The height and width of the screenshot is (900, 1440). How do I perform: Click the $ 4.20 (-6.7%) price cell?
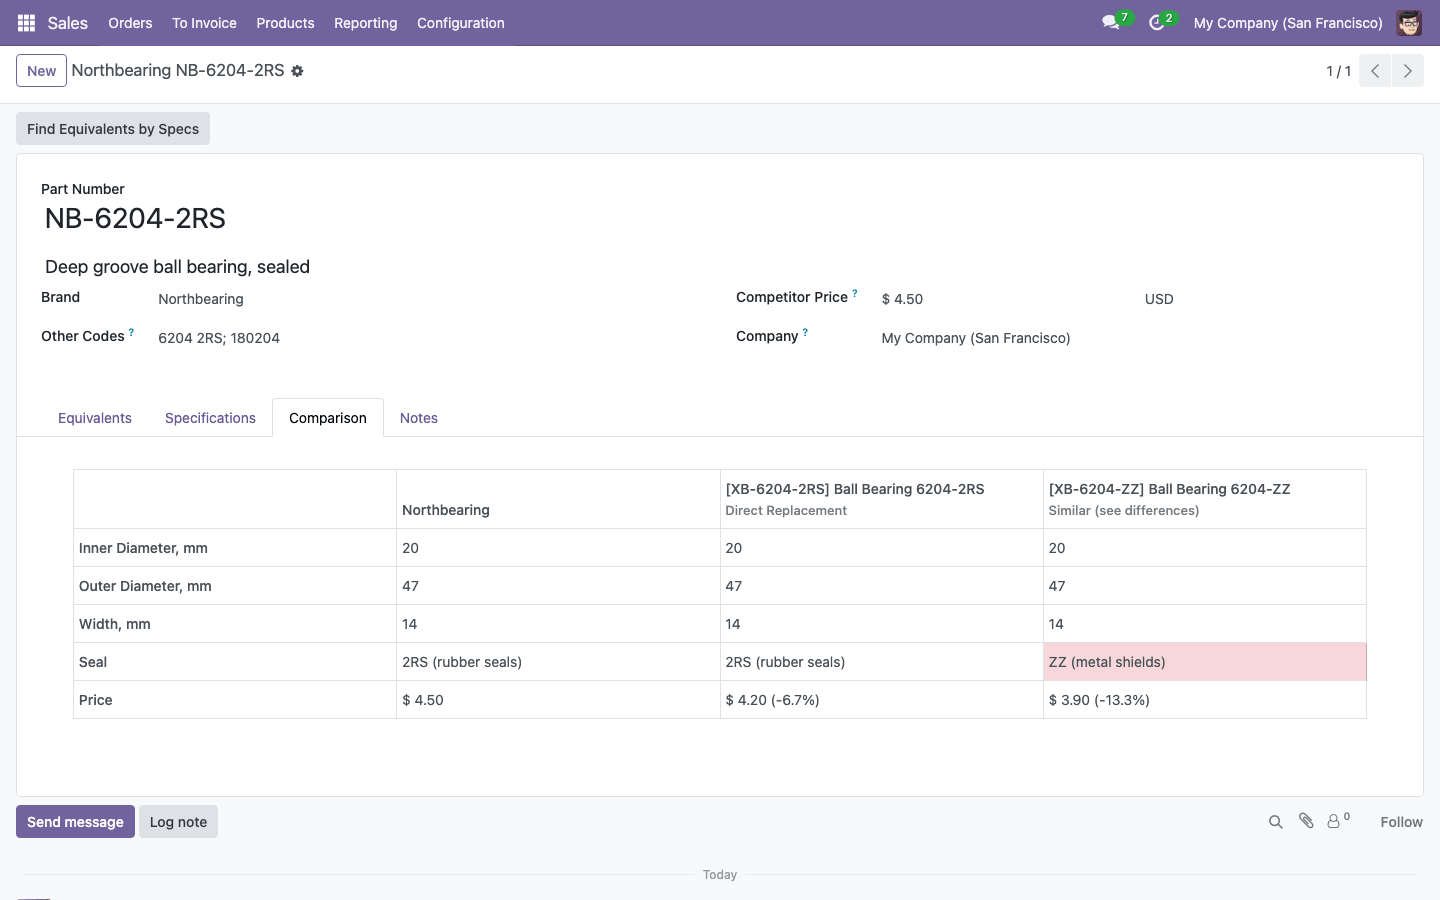coord(881,700)
